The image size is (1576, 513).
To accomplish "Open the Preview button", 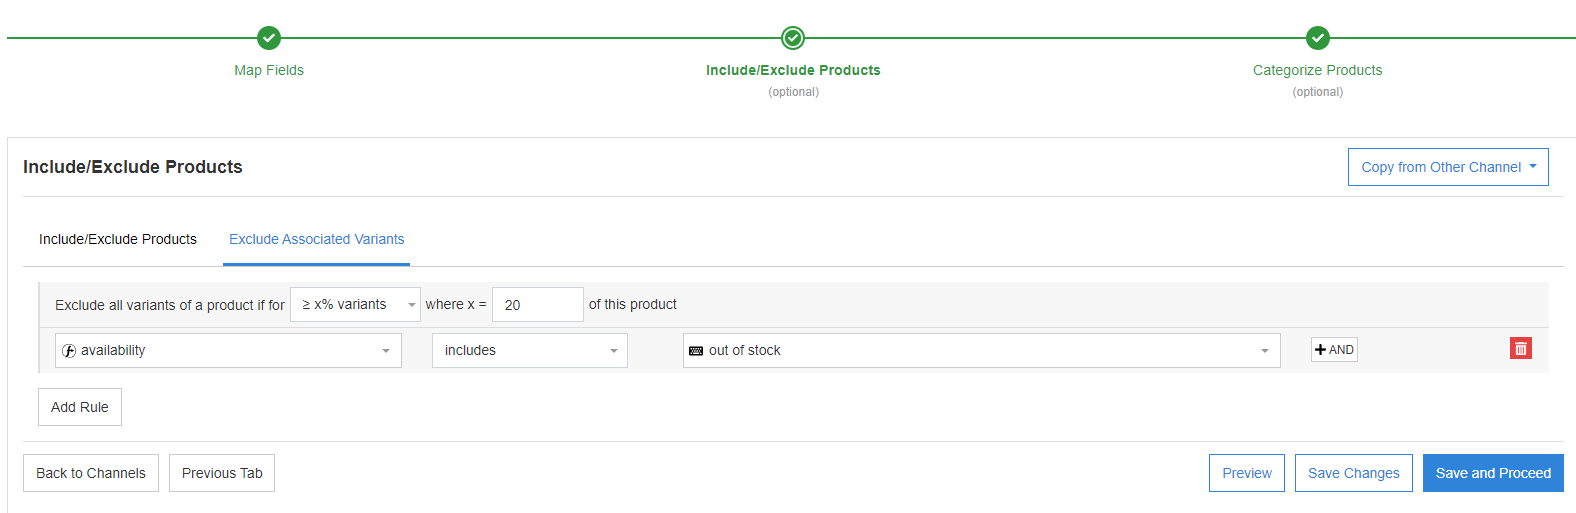I will (1246, 473).
